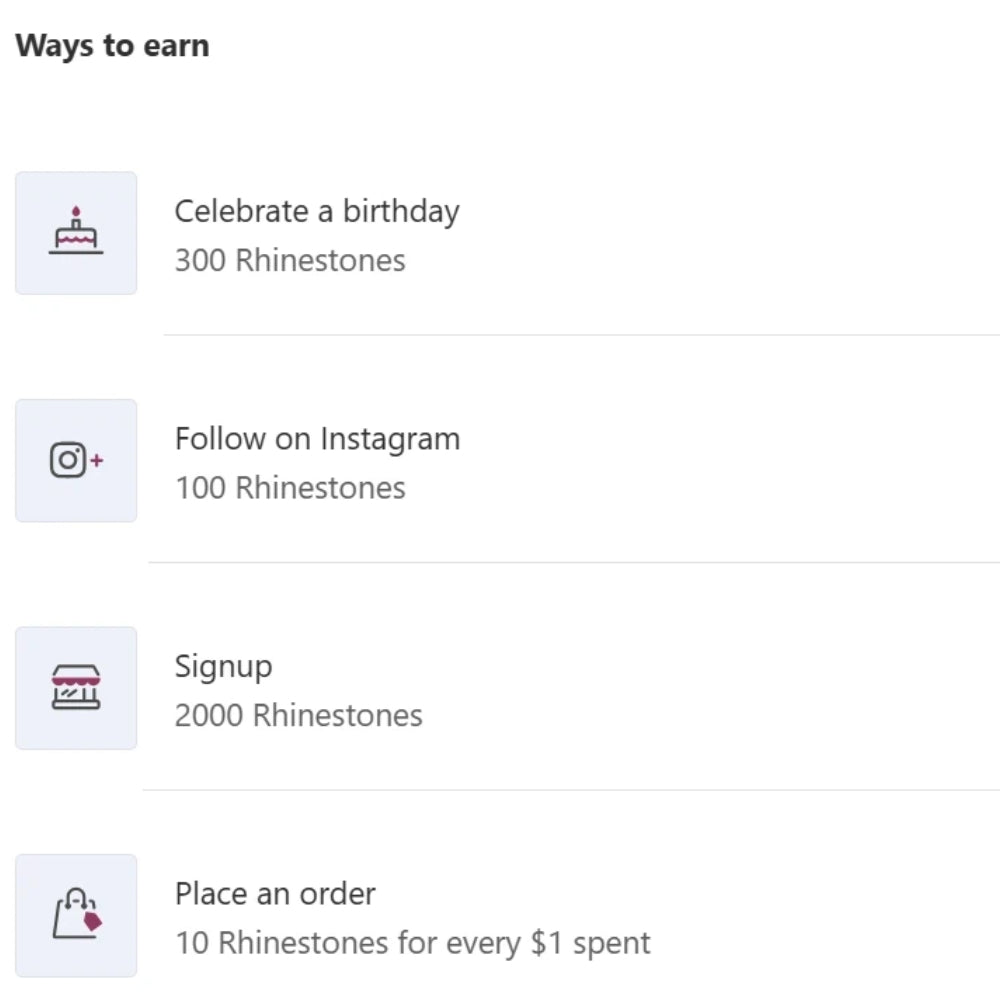
Task: Click the Instagram follow icon
Action: (x=76, y=460)
